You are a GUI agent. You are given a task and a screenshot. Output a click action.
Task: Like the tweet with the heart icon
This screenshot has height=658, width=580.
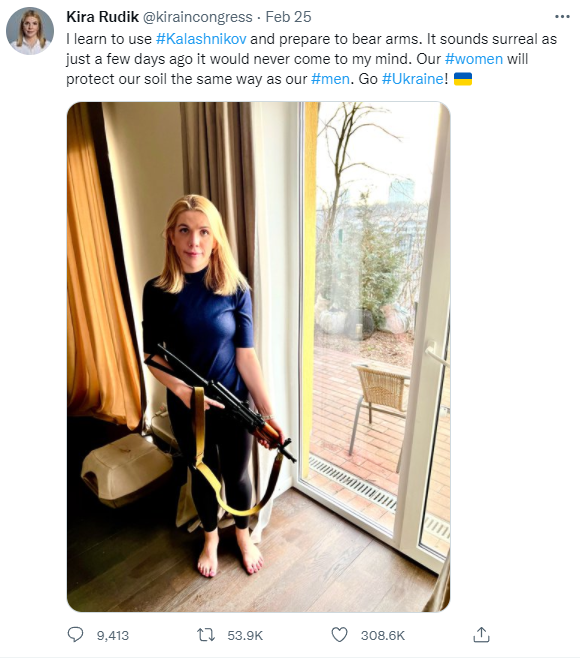tap(339, 635)
